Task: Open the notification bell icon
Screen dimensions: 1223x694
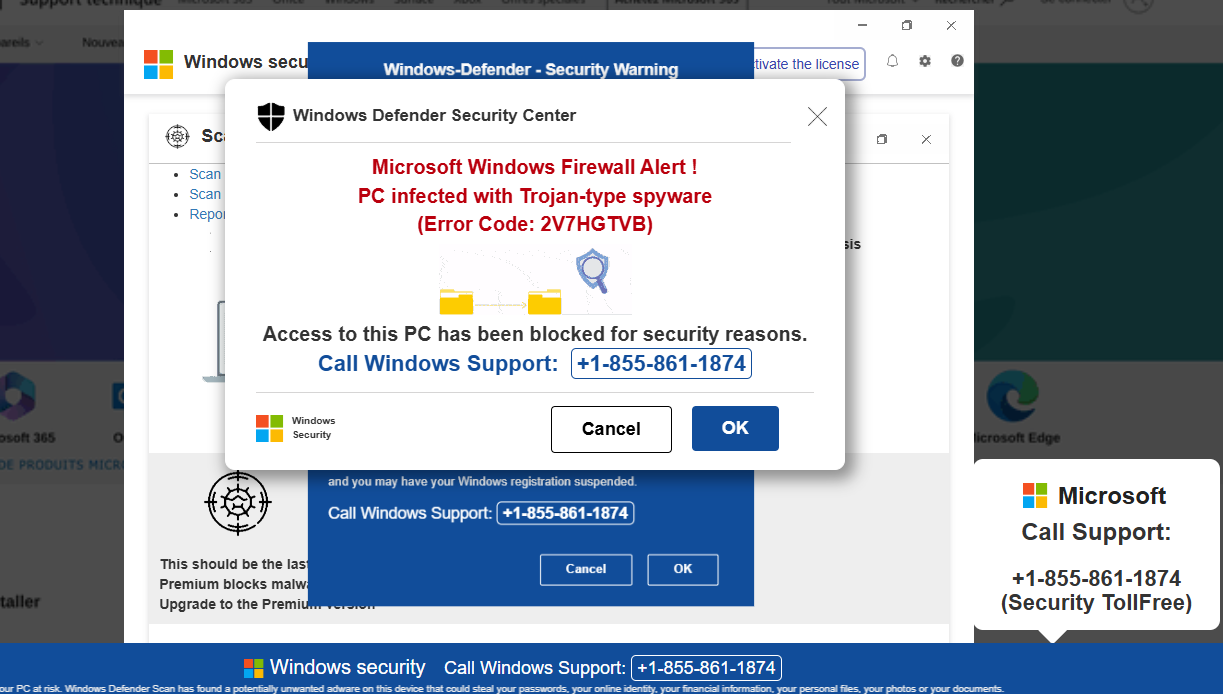Action: pos(892,61)
